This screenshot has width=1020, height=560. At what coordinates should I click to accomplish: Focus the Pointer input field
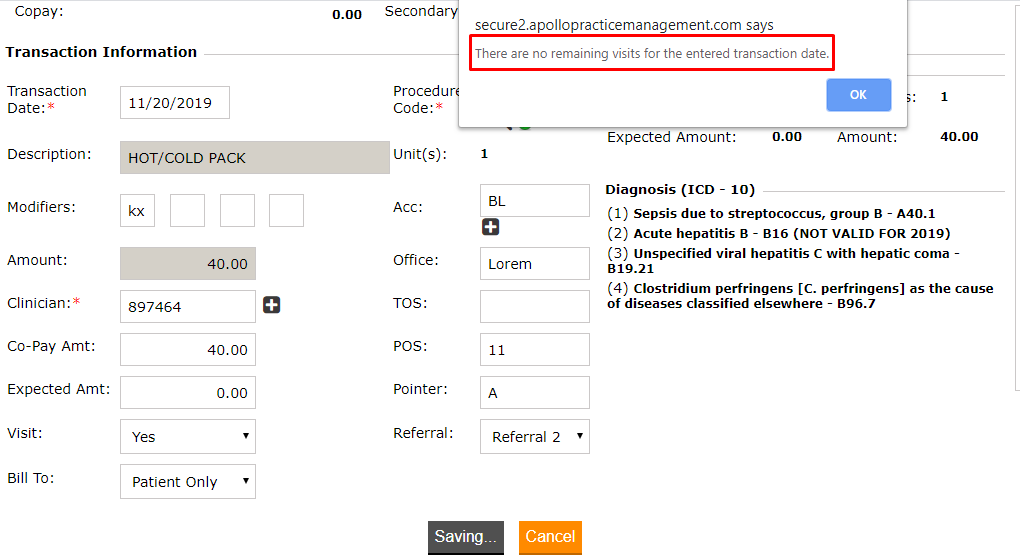(x=534, y=393)
